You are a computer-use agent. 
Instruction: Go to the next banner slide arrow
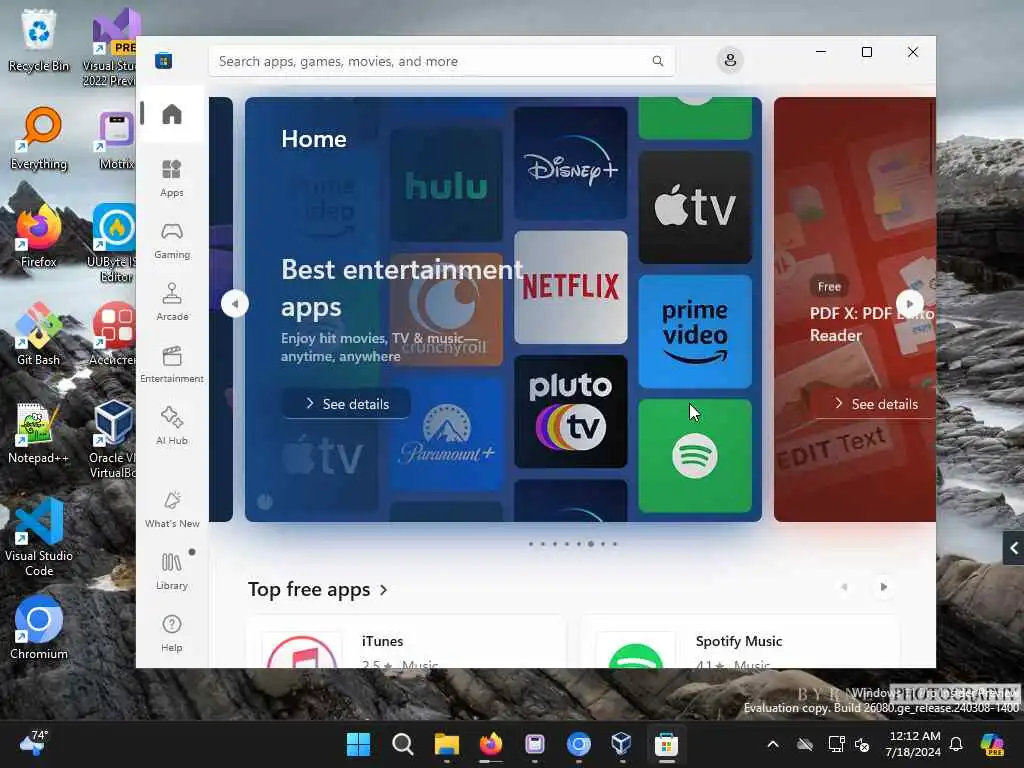[910, 304]
